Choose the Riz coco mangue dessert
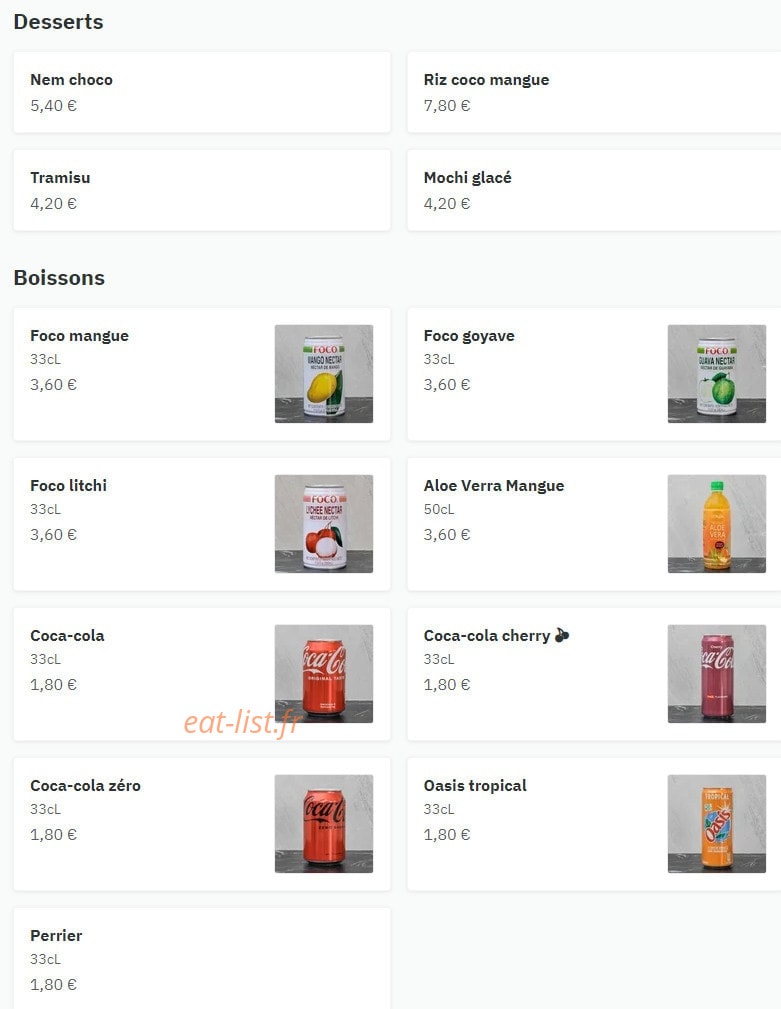Image resolution: width=781 pixels, height=1009 pixels. (x=594, y=93)
